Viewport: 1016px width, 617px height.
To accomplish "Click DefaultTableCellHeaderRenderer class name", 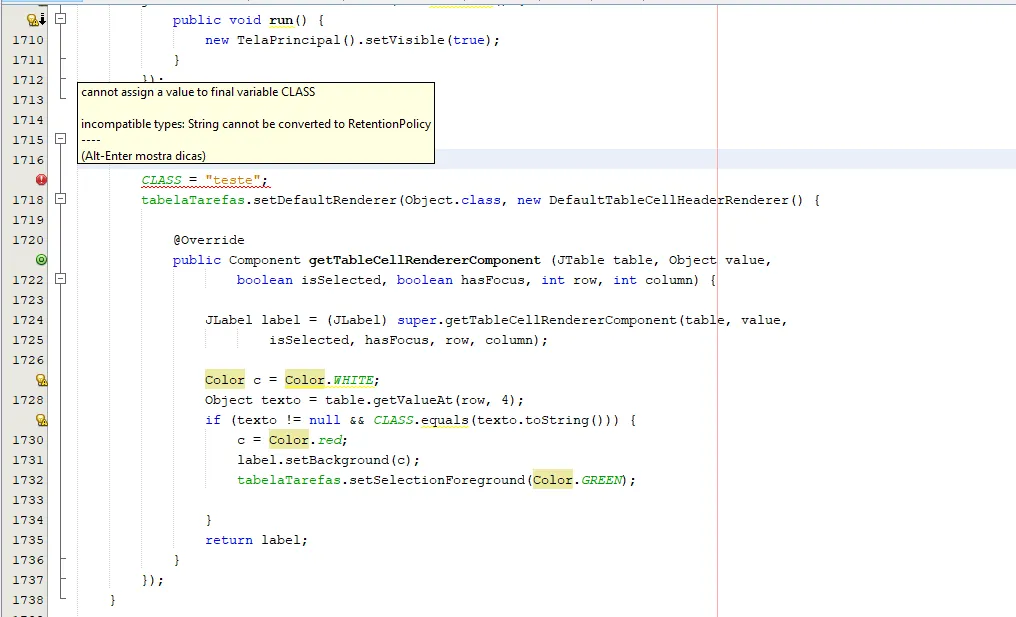I will (x=669, y=200).
